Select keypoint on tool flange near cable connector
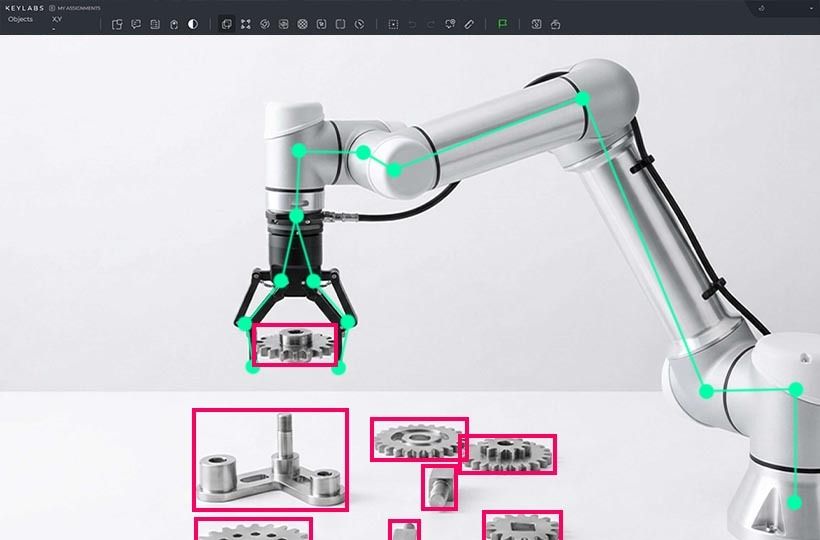Image resolution: width=820 pixels, height=540 pixels. [297, 215]
